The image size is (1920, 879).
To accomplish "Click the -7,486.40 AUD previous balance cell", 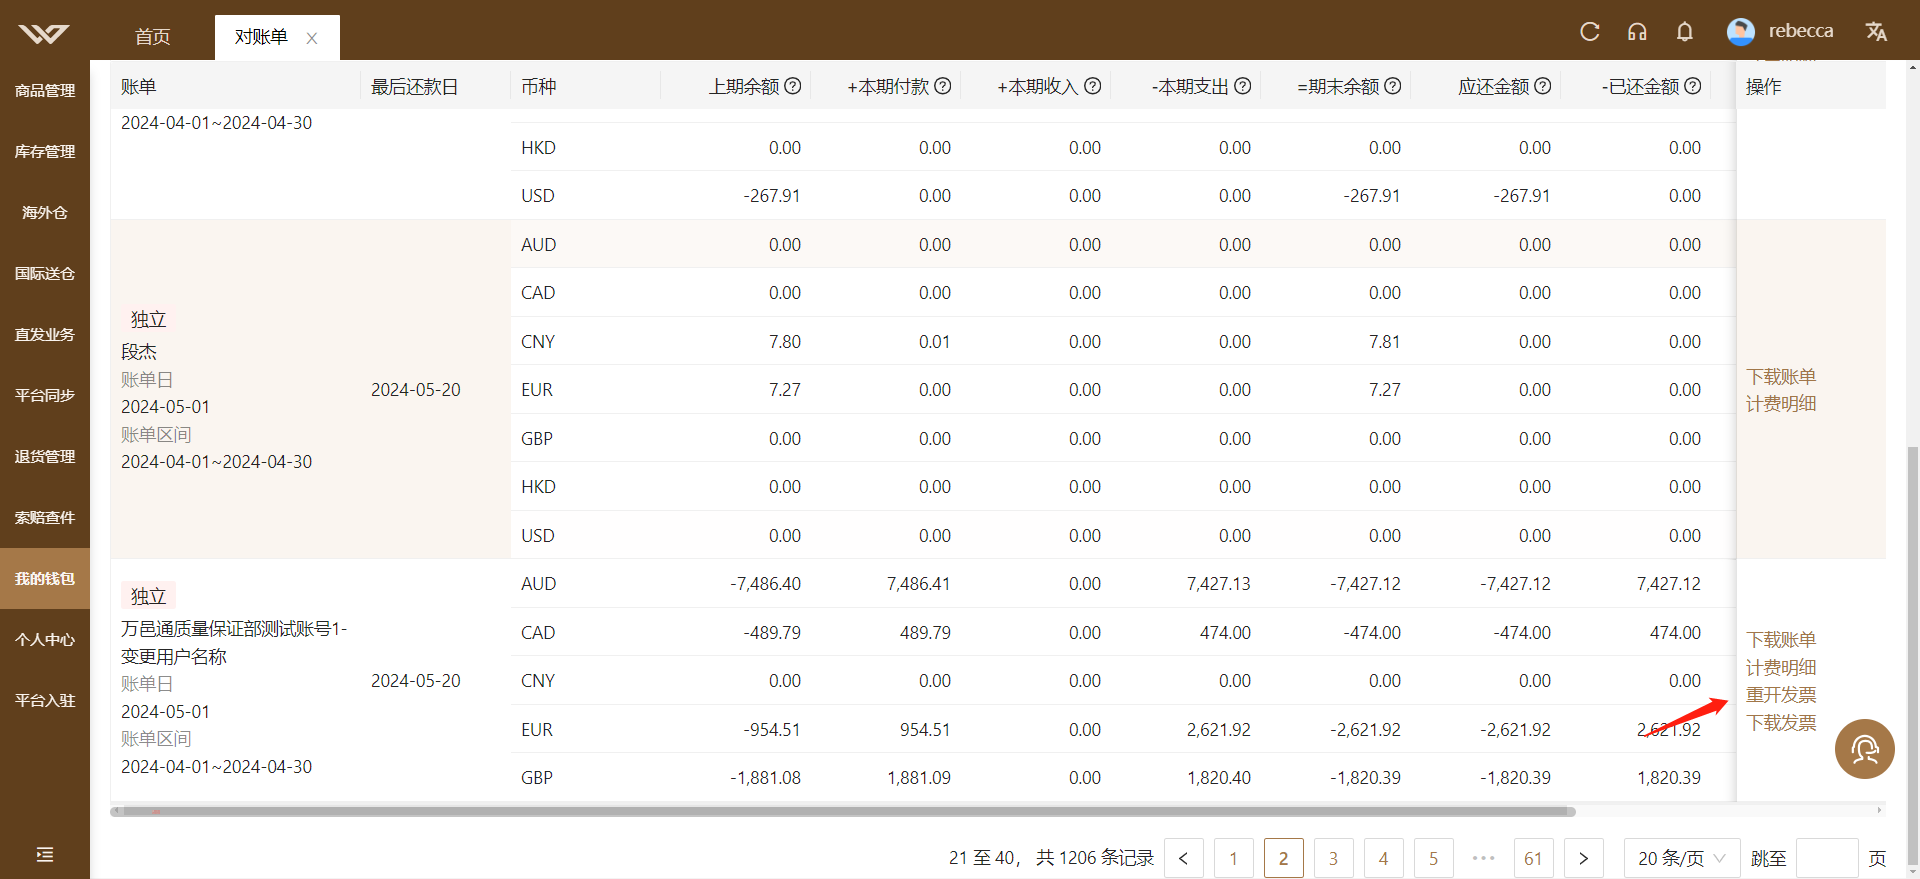I will point(765,584).
